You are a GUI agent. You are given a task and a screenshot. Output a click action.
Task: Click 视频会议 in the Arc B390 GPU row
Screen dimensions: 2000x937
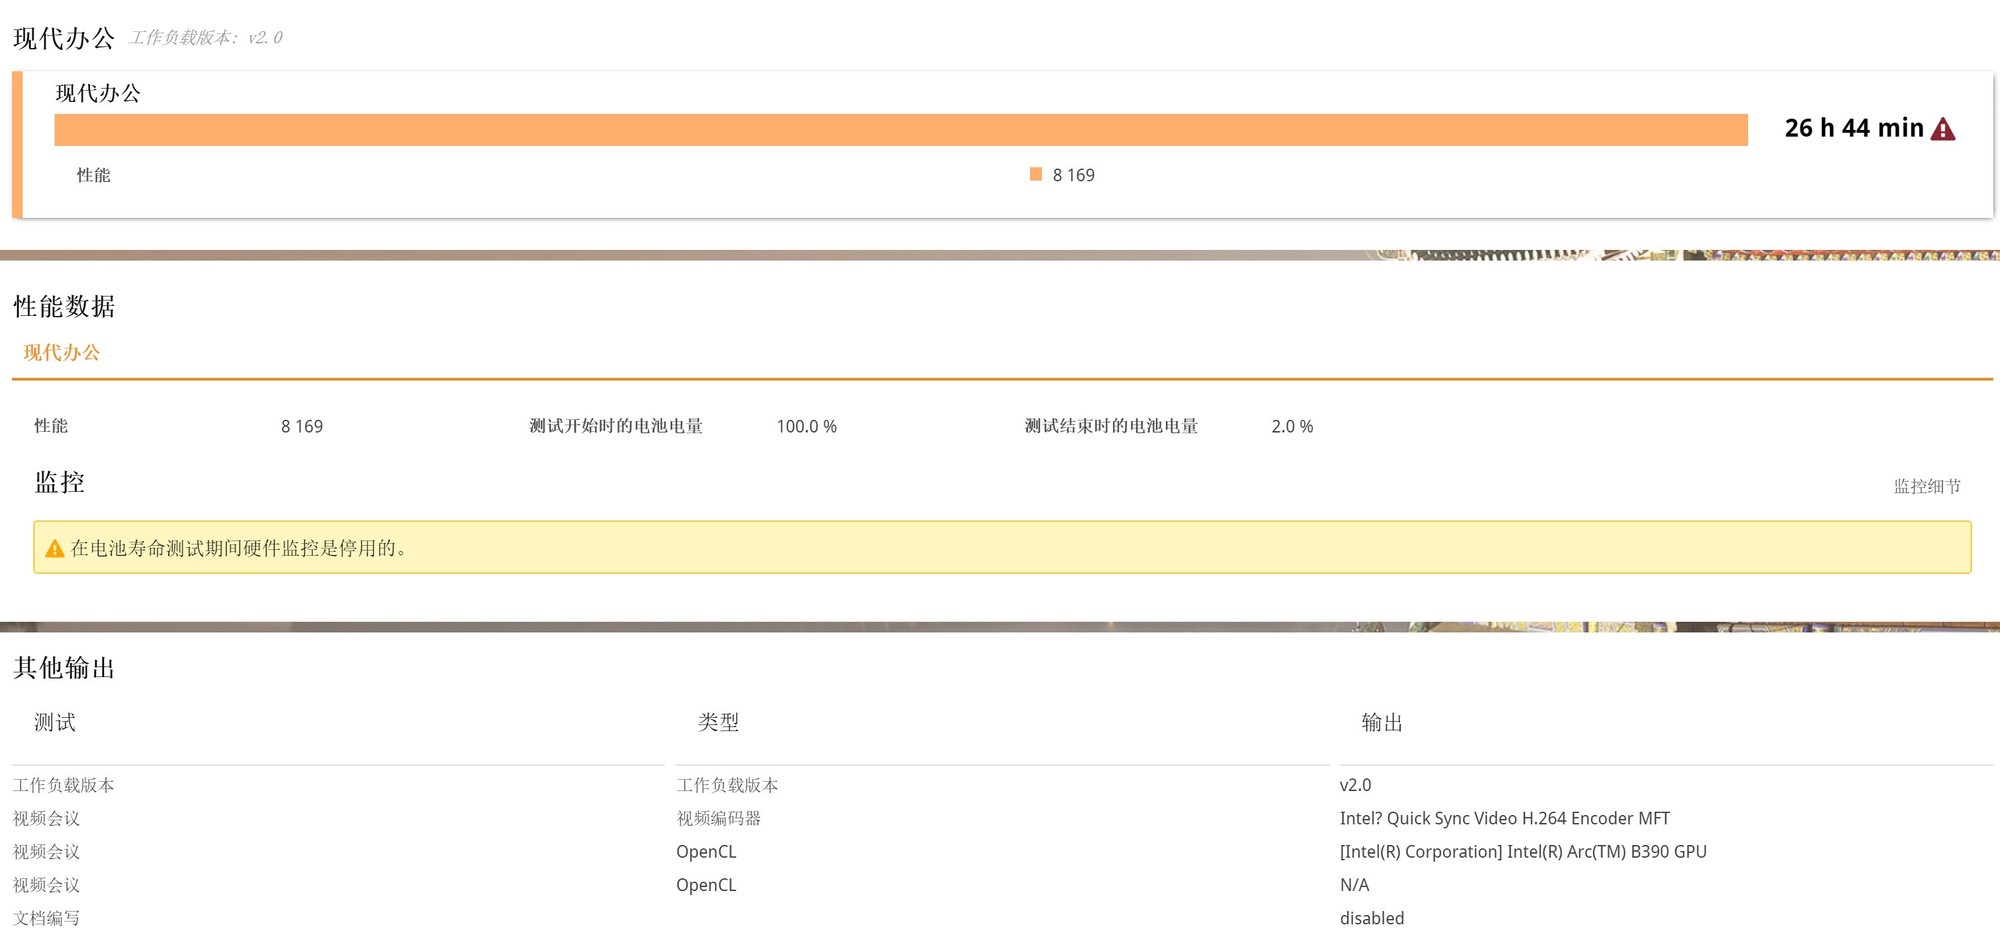(46, 851)
